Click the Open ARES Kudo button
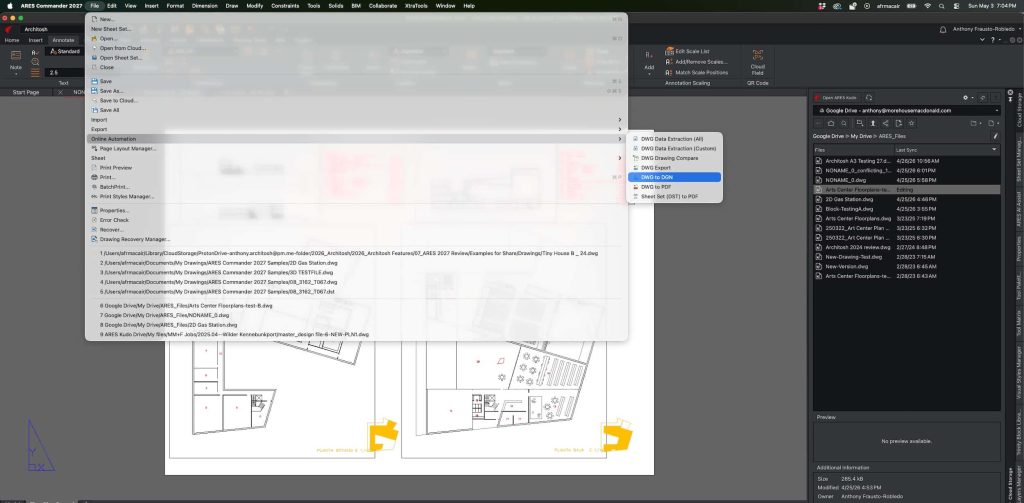Screen dimensions: 1024x503 [x=836, y=97]
